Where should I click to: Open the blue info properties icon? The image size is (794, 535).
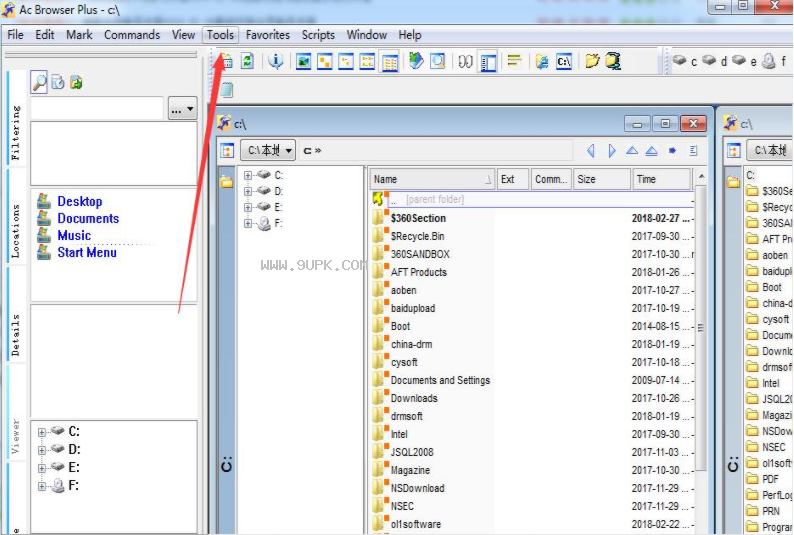point(276,61)
